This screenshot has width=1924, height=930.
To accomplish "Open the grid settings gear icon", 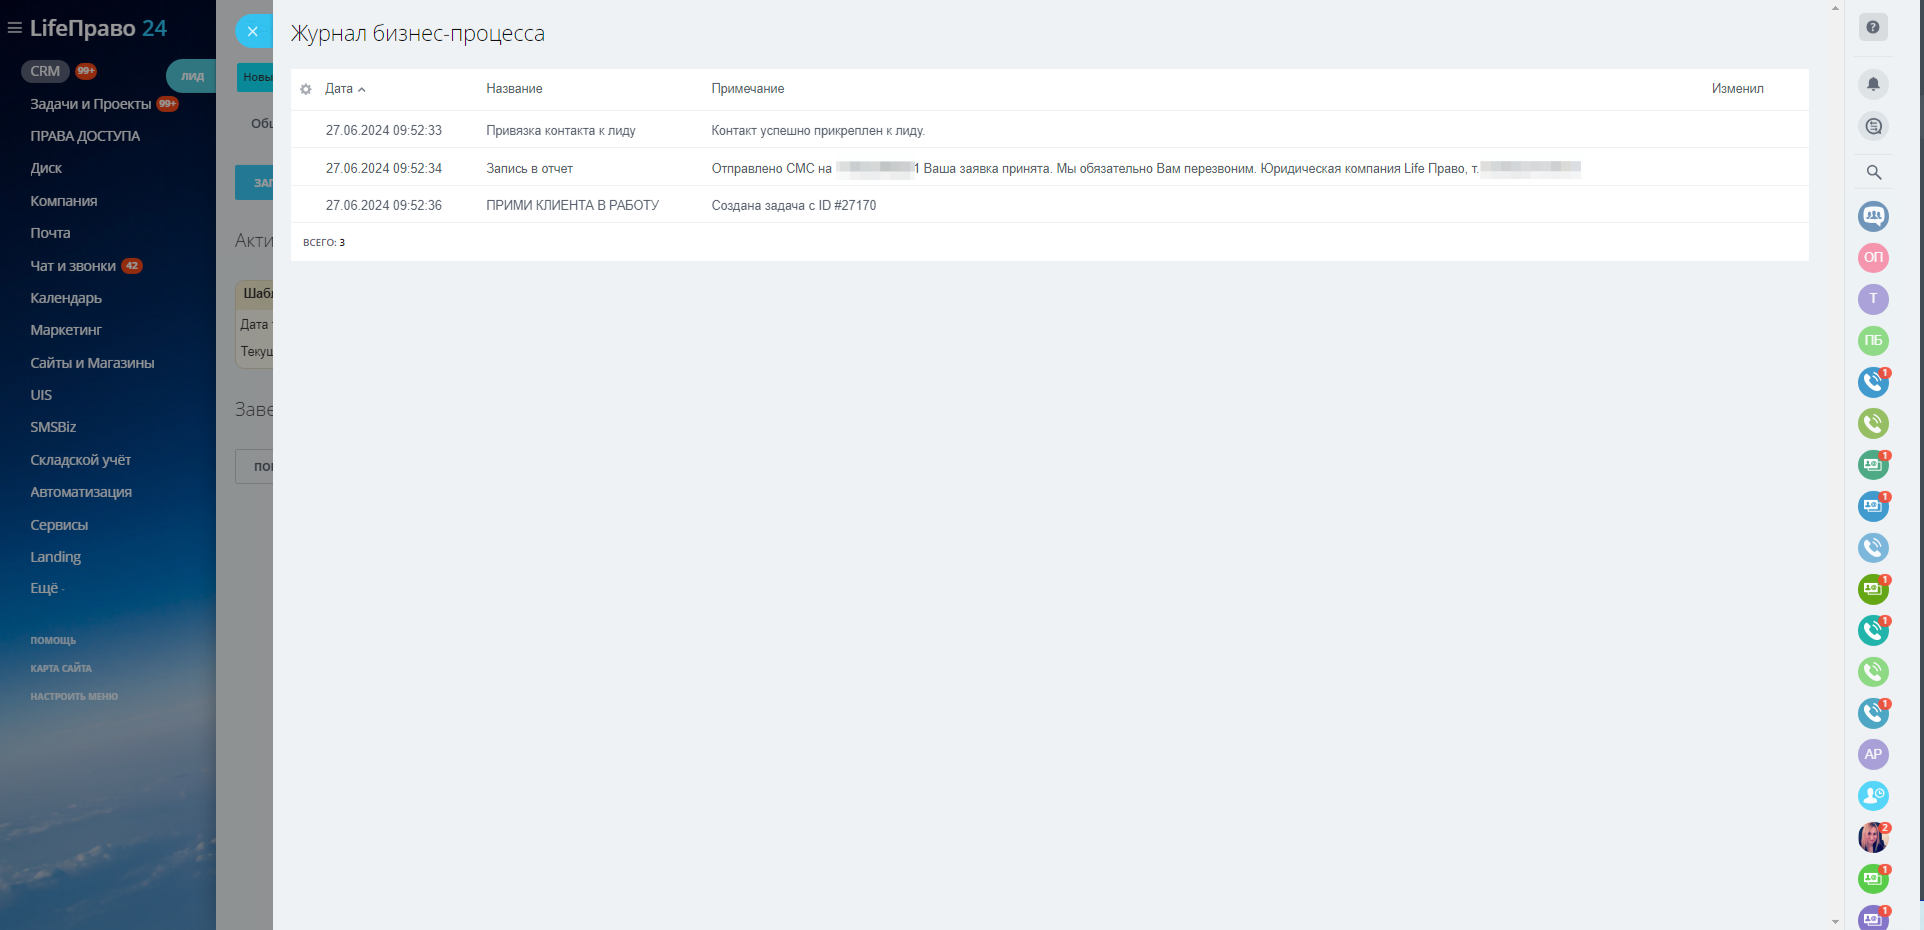I will coord(306,89).
